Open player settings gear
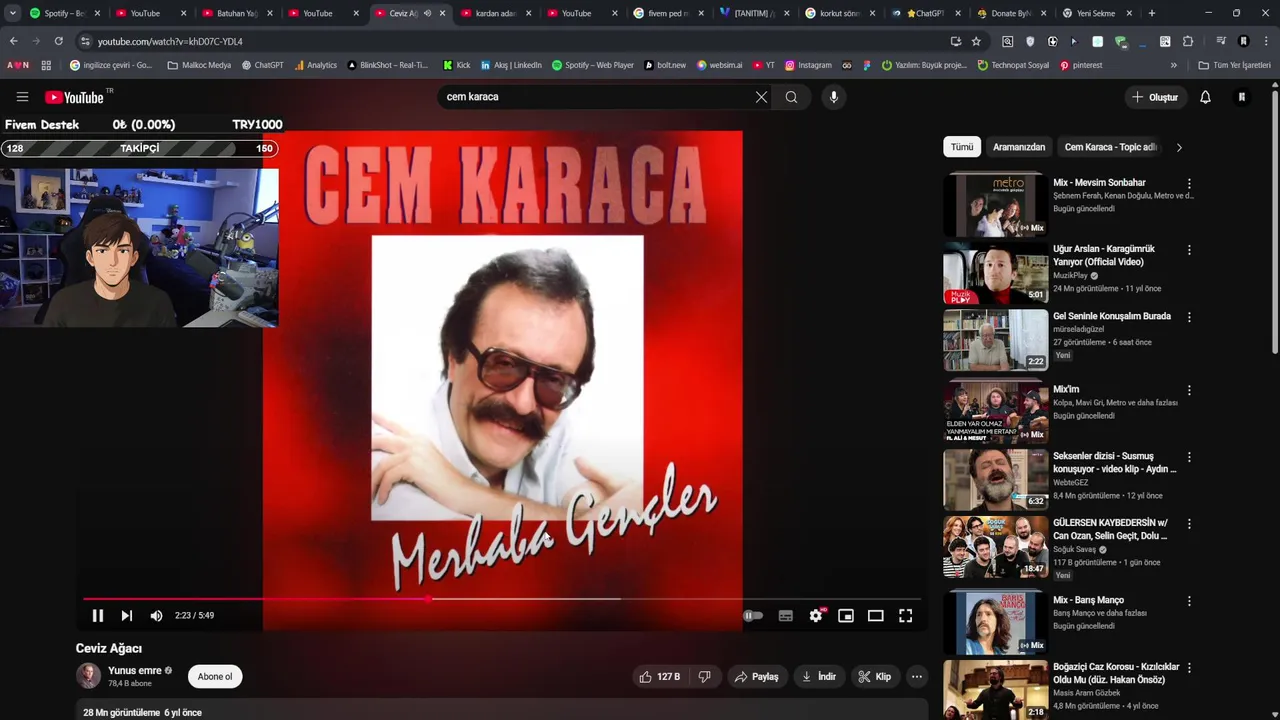Screen dimensions: 1280x720 (x=816, y=616)
